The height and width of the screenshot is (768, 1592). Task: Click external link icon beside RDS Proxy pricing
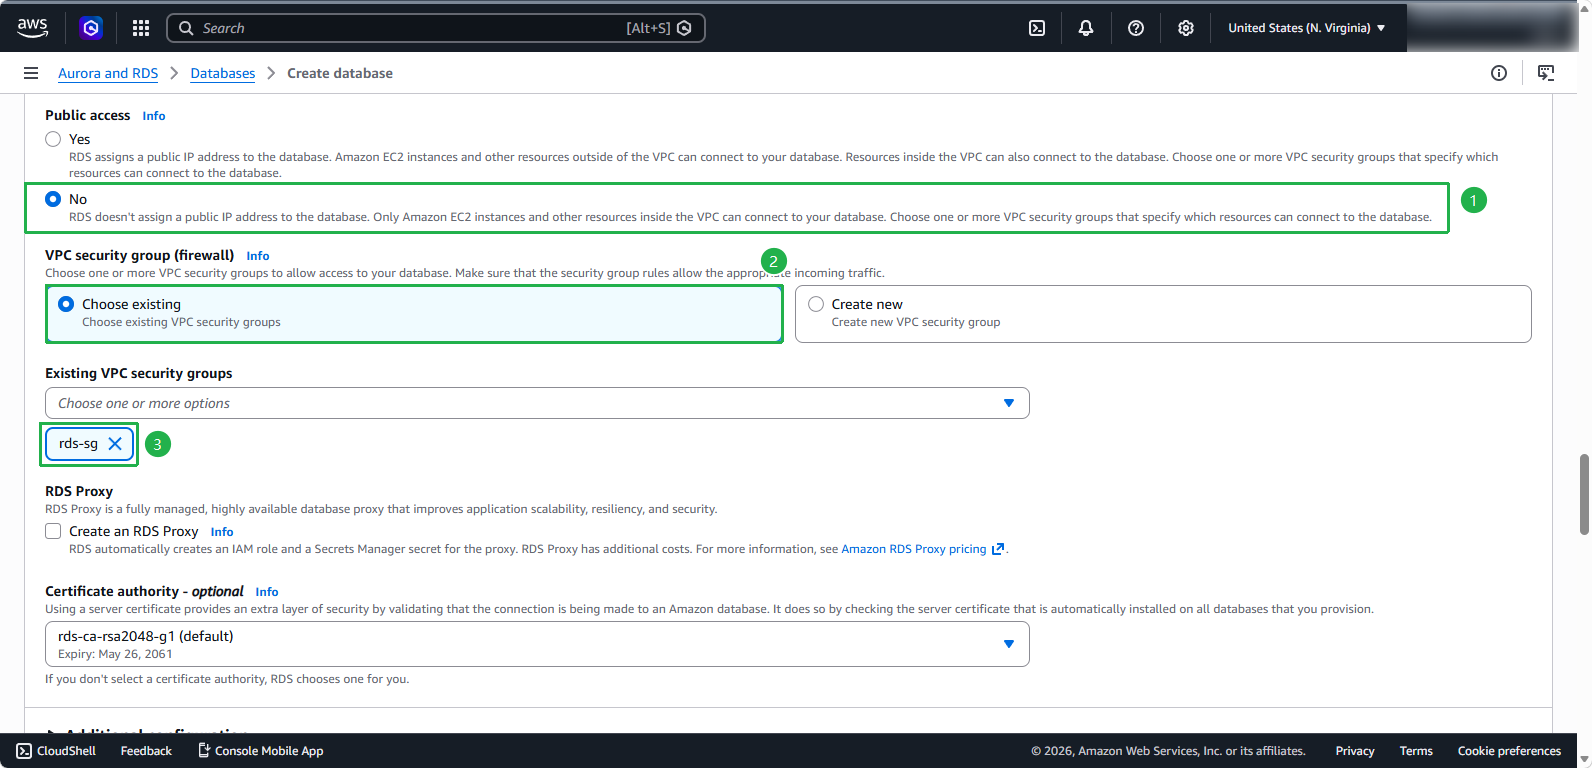[997, 549]
